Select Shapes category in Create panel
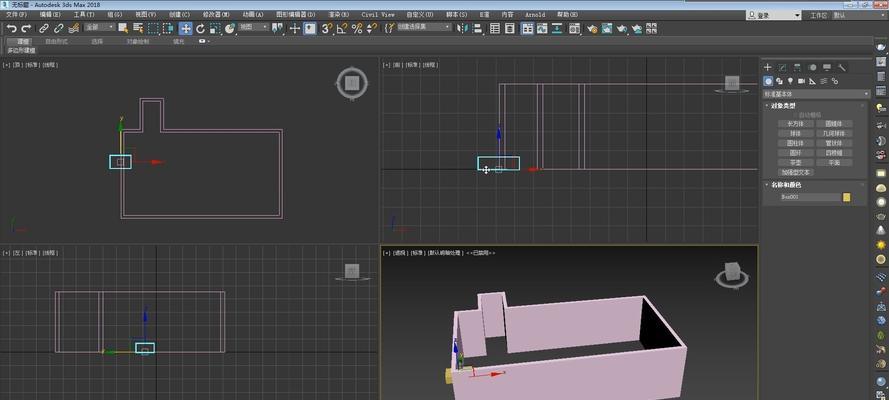Image resolution: width=889 pixels, height=400 pixels. click(x=780, y=81)
